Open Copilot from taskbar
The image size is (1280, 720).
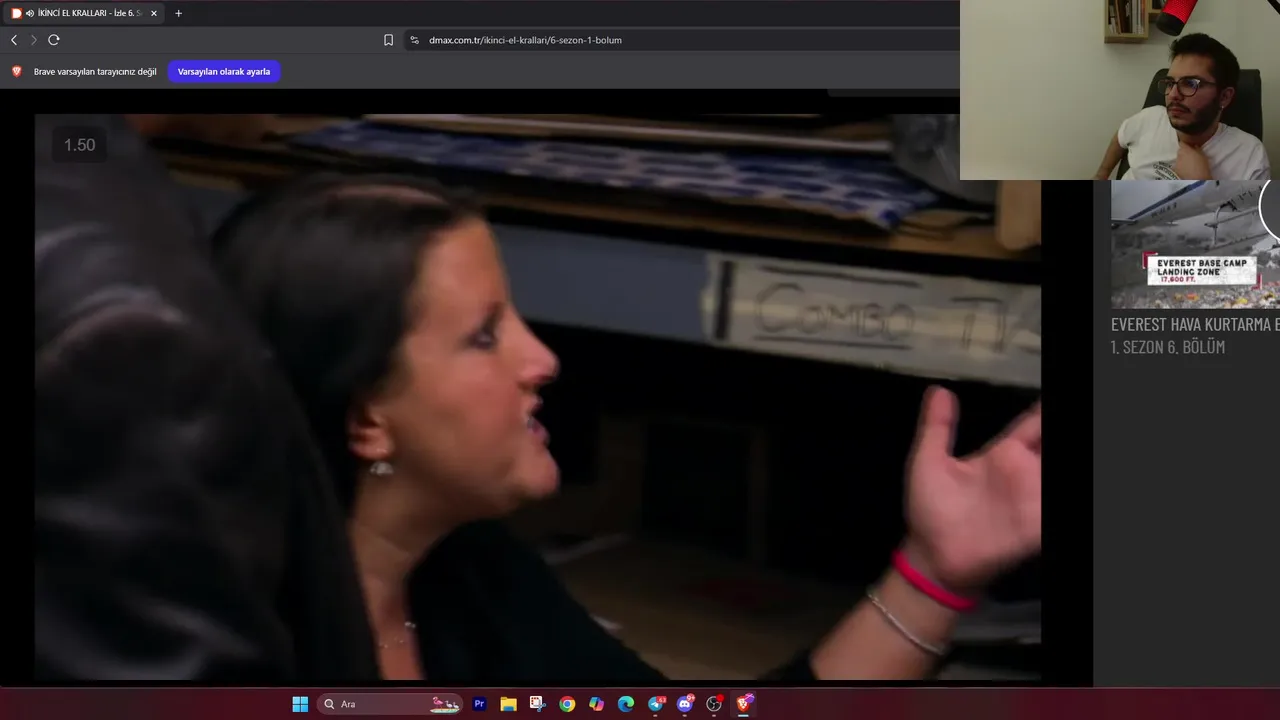click(x=596, y=704)
